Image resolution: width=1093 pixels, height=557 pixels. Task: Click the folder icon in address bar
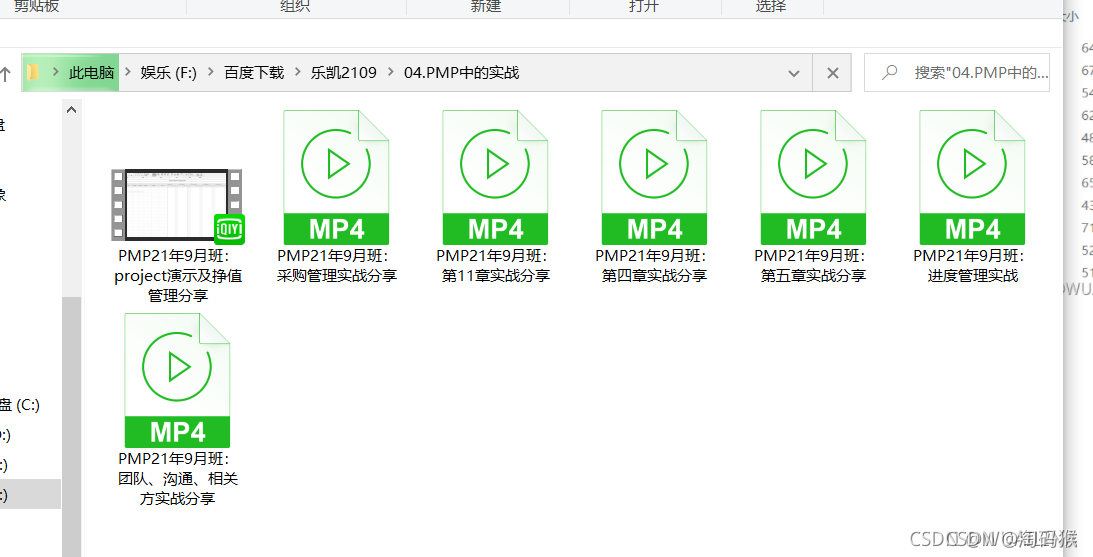[33, 73]
